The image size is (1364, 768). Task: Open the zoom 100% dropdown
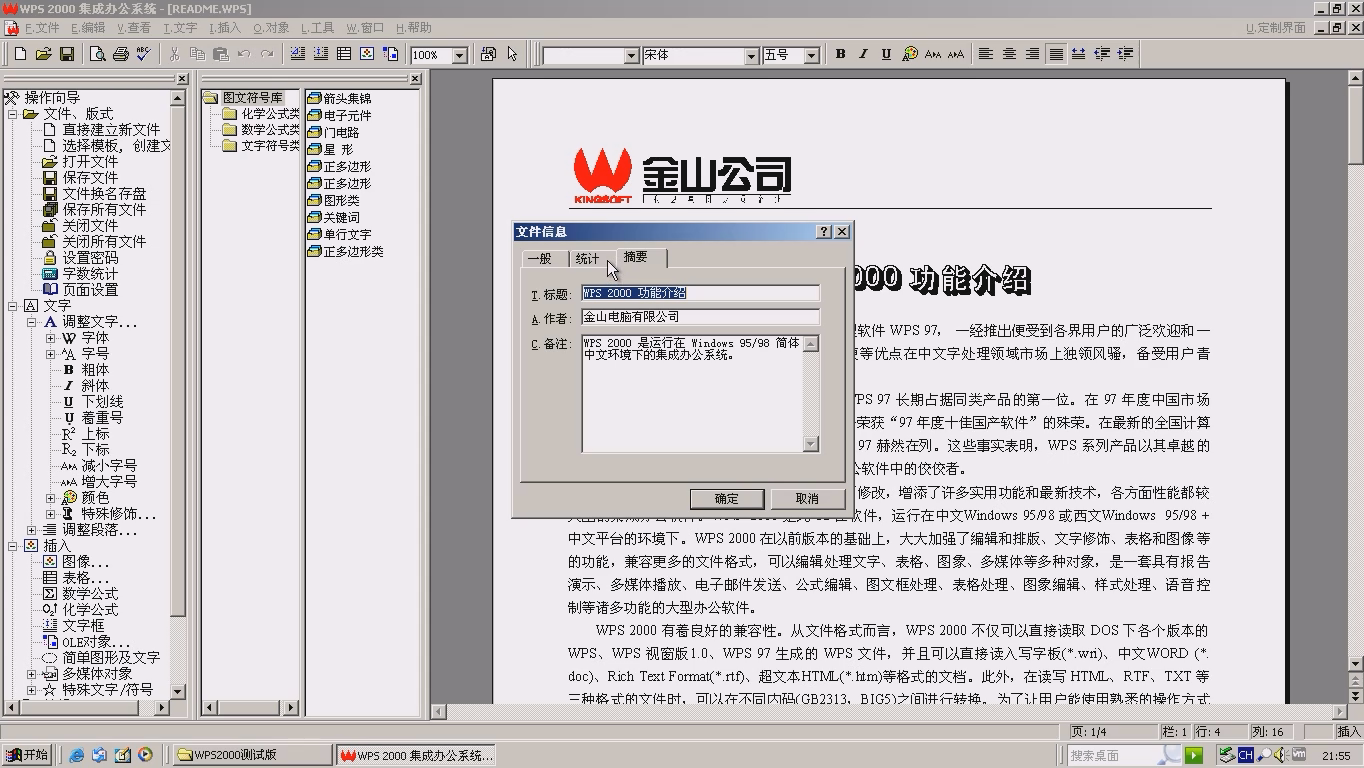(459, 56)
